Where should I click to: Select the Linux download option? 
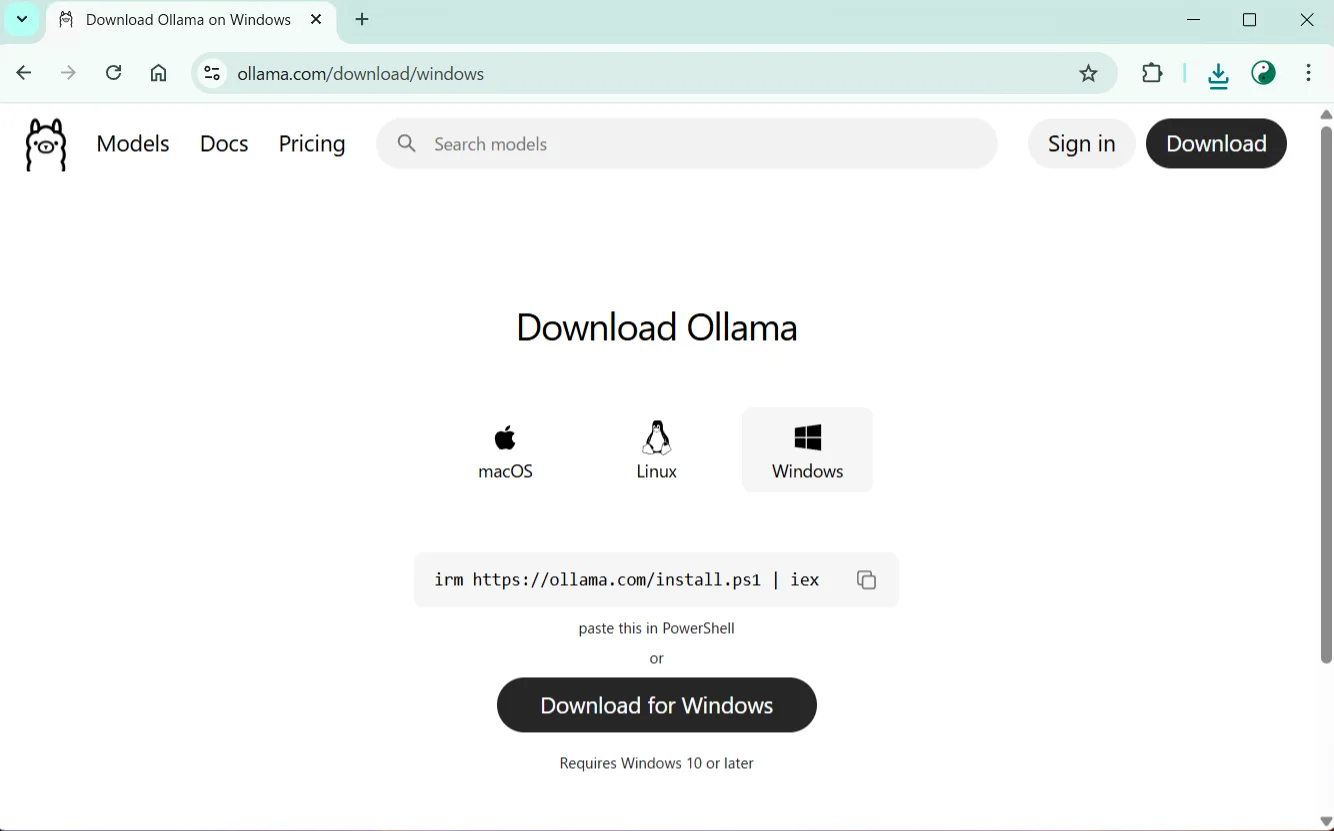[657, 450]
